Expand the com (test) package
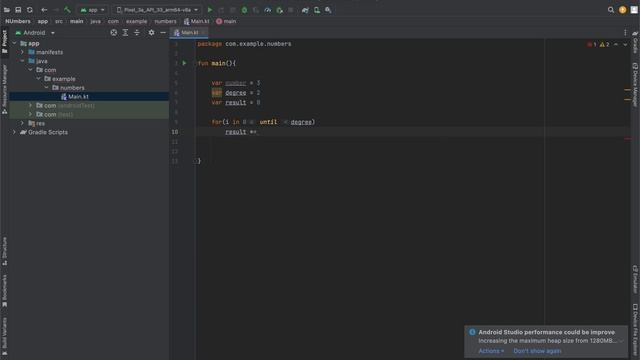This screenshot has height=360, width=640. pyautogui.click(x=30, y=114)
